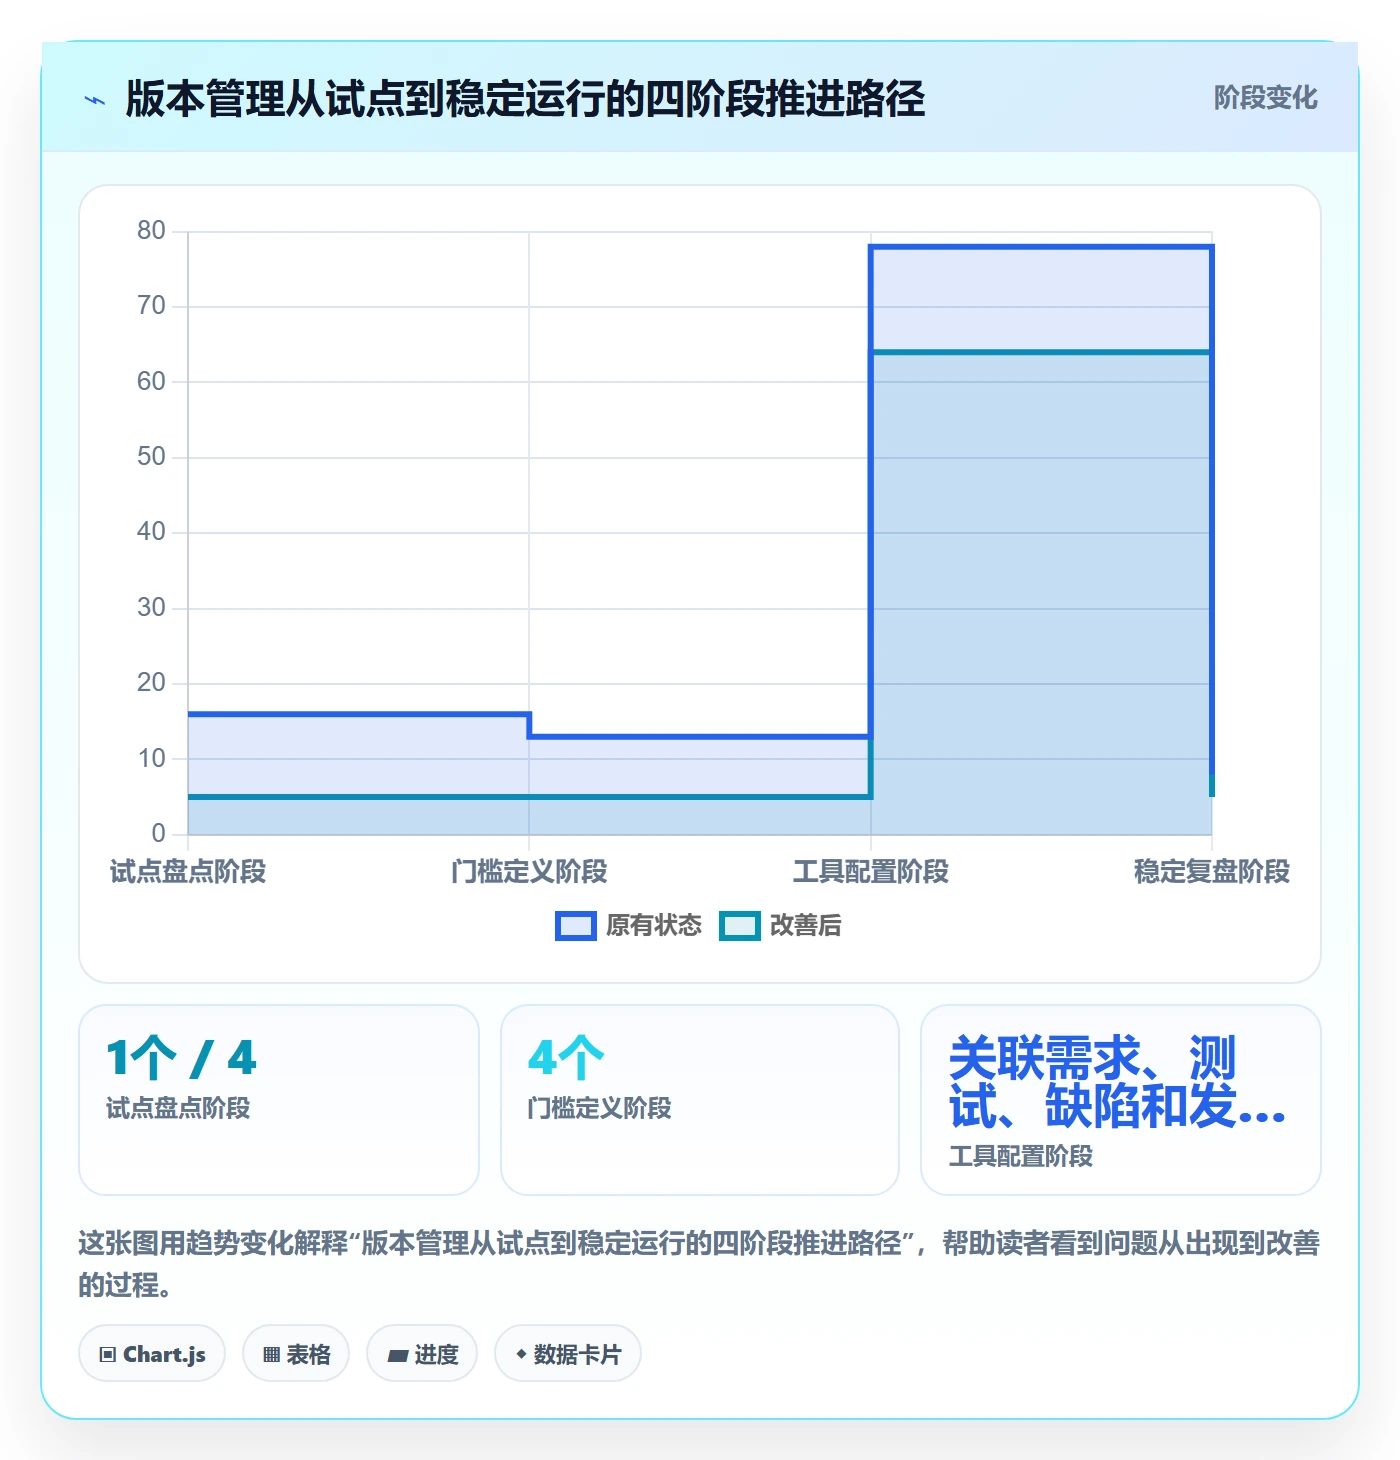The width and height of the screenshot is (1400, 1460).
Task: Open the 试点盘点阶段 data card
Action: [279, 1100]
